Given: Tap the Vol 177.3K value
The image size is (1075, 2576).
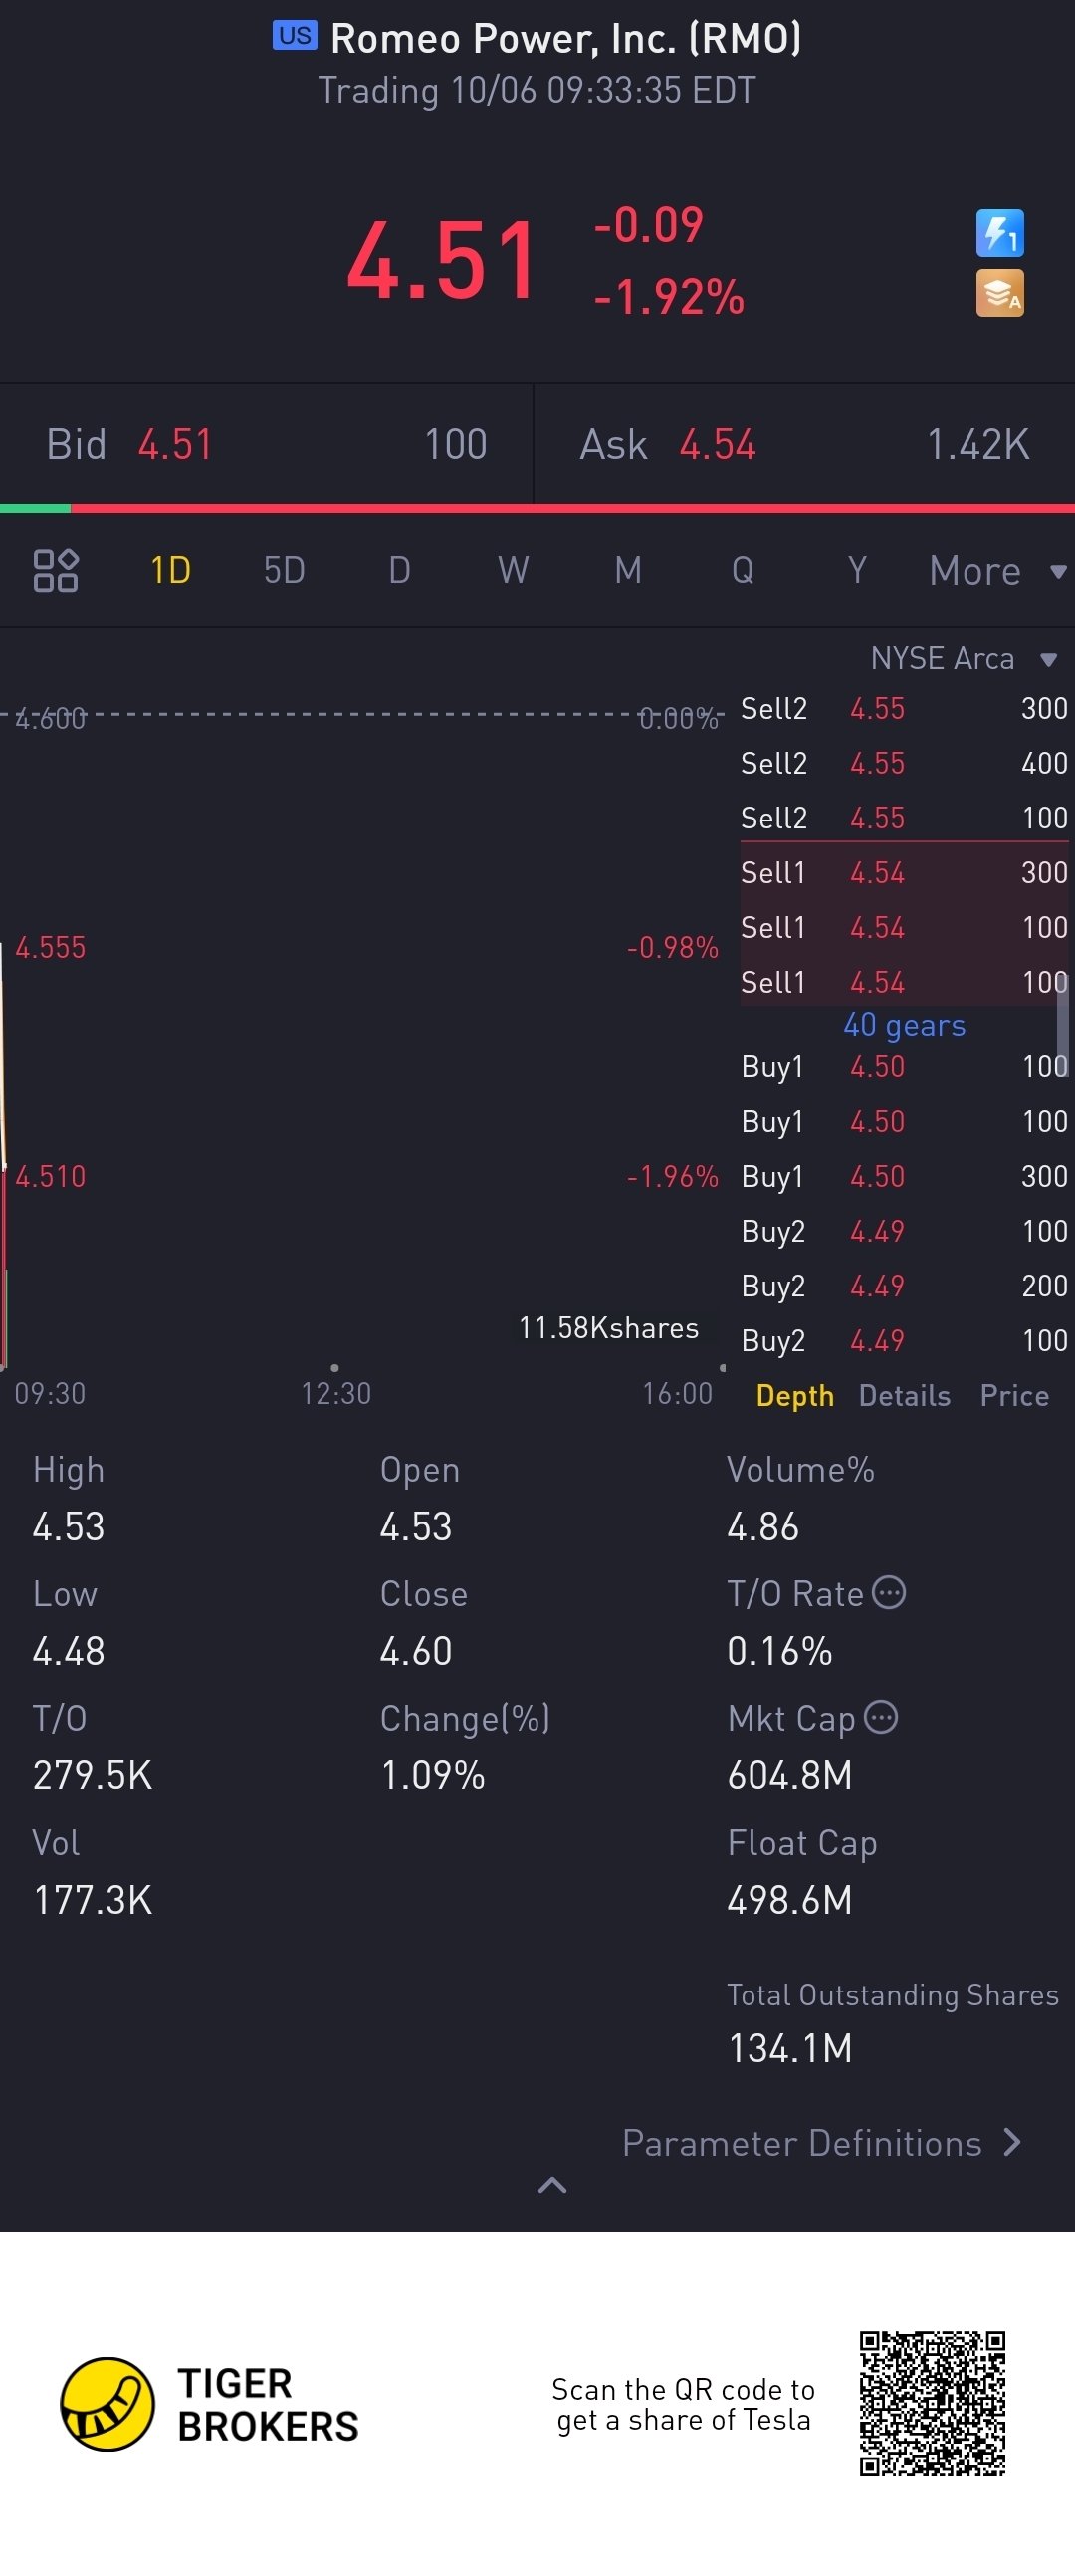Looking at the screenshot, I should click(92, 1899).
